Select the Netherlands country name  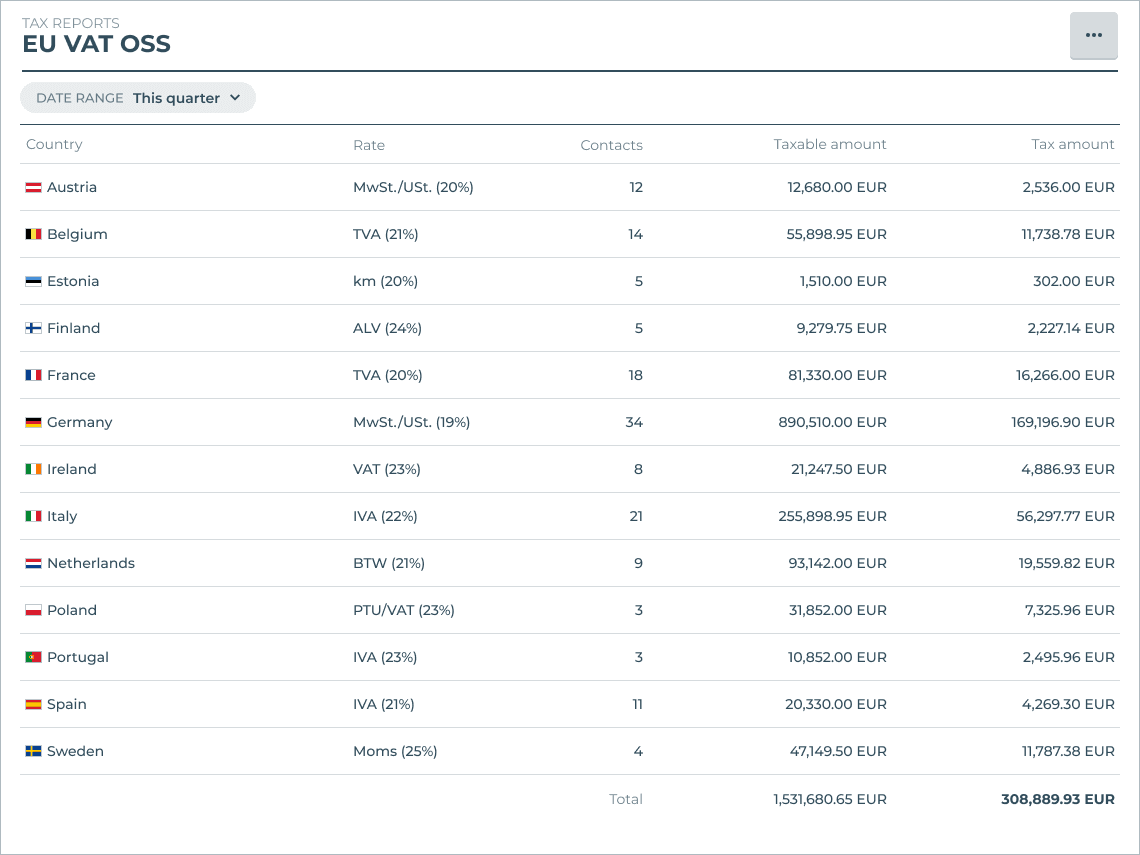pos(91,563)
